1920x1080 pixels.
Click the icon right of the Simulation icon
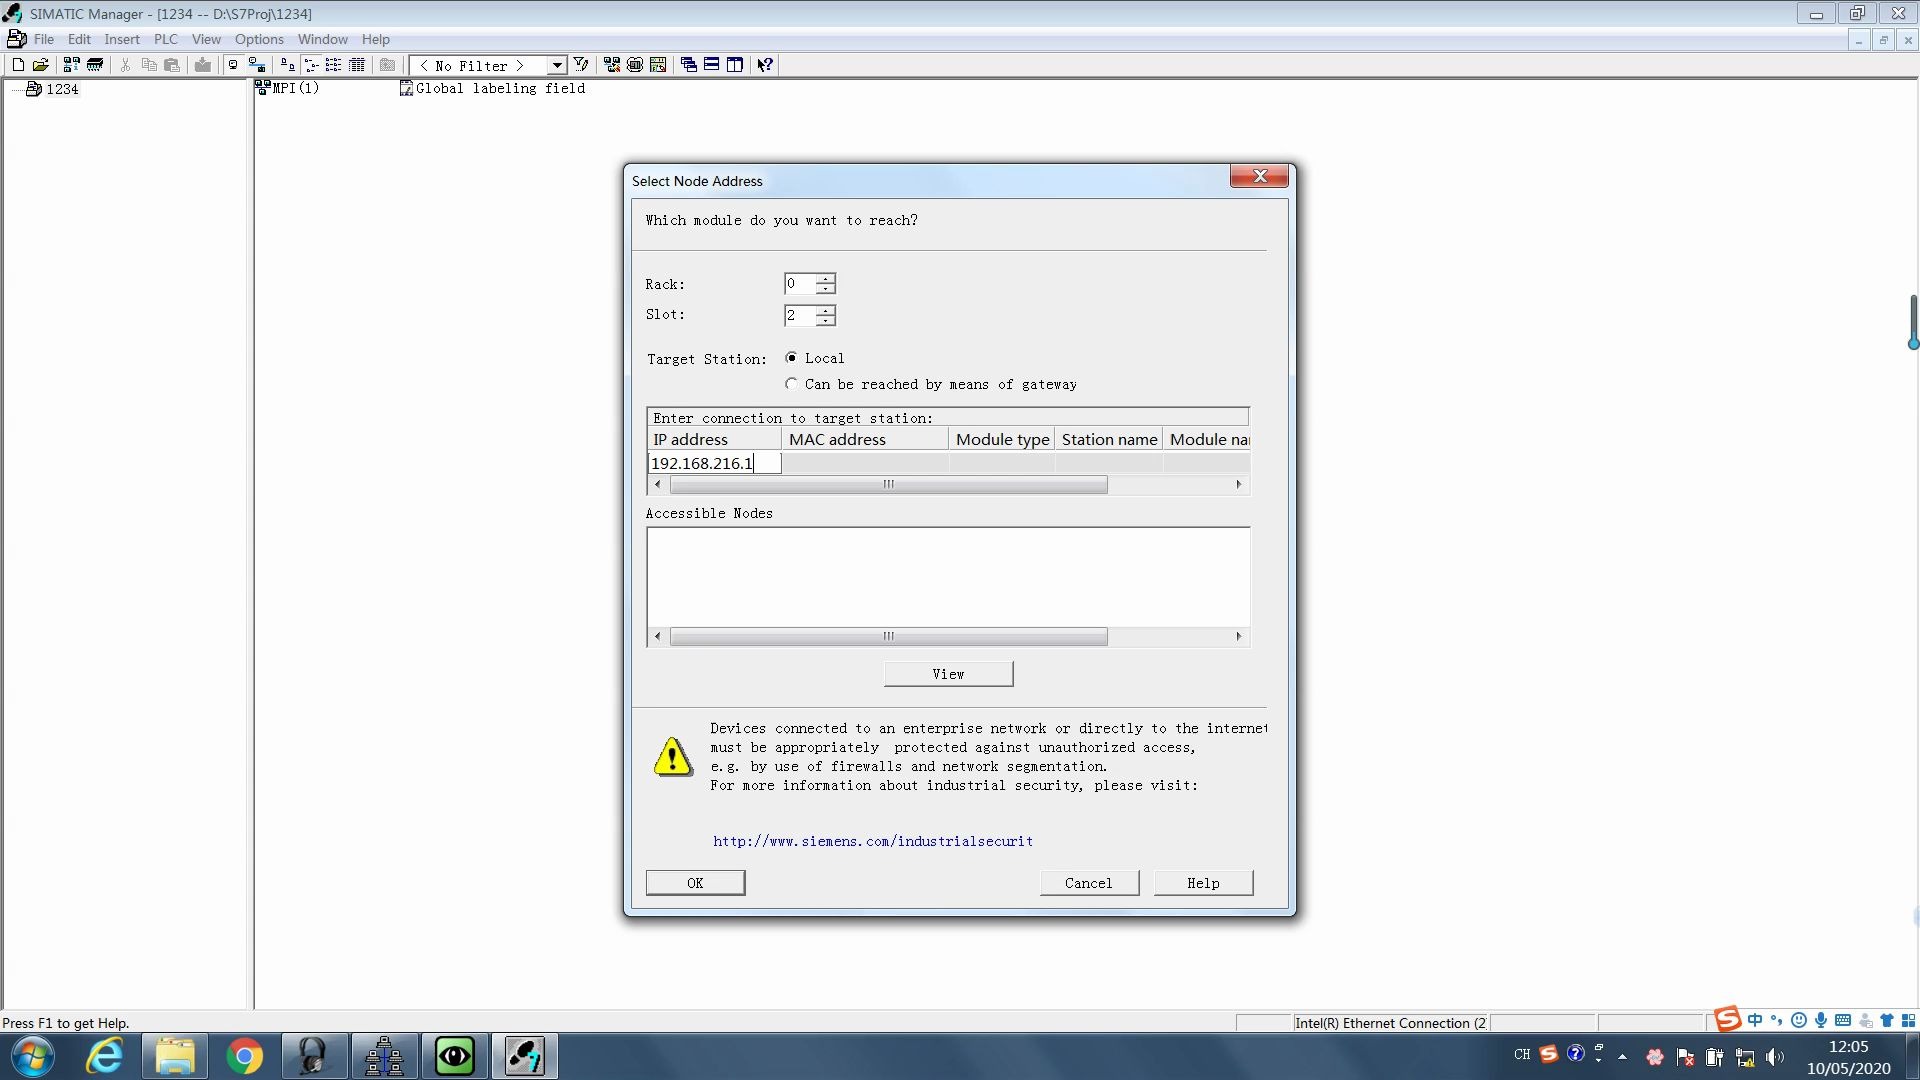click(658, 65)
